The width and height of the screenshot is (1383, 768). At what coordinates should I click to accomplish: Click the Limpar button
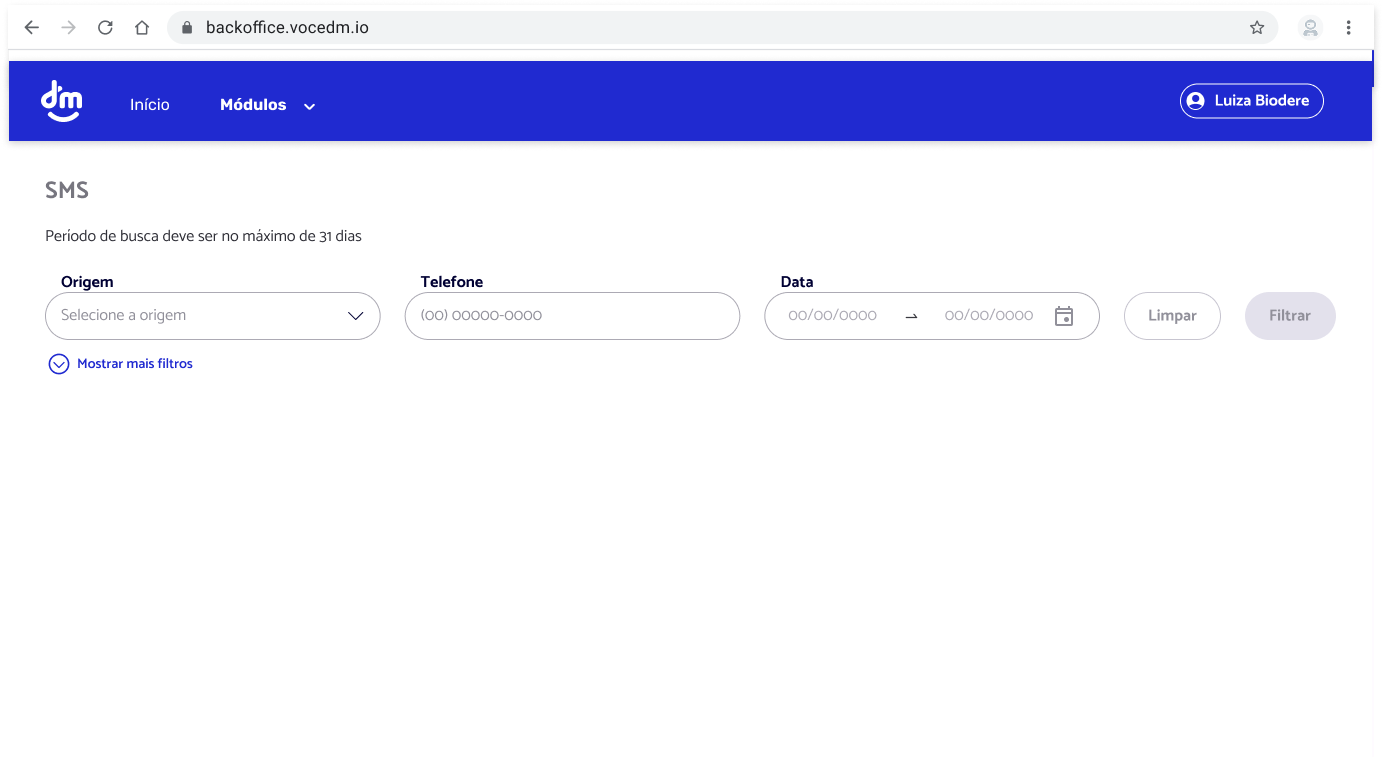[x=1172, y=315]
